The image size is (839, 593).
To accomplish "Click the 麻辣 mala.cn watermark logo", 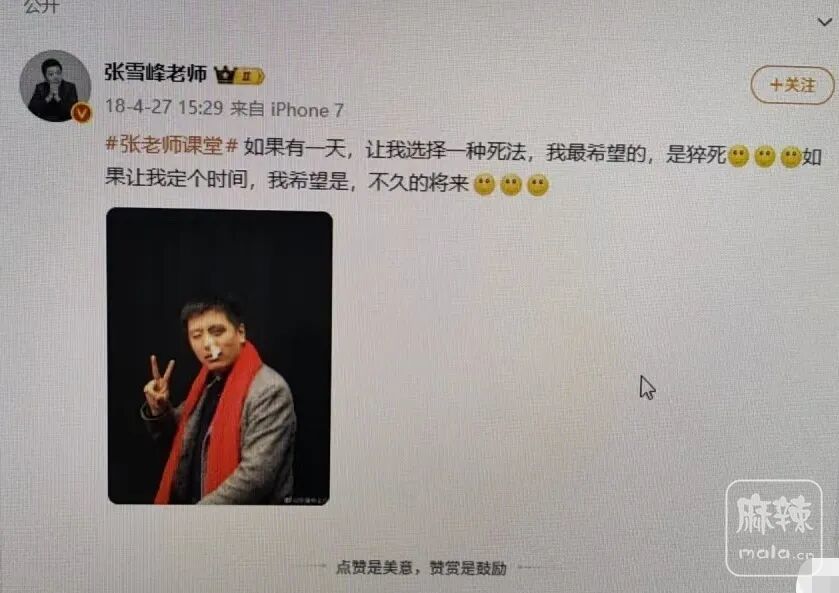I will coord(774,528).
